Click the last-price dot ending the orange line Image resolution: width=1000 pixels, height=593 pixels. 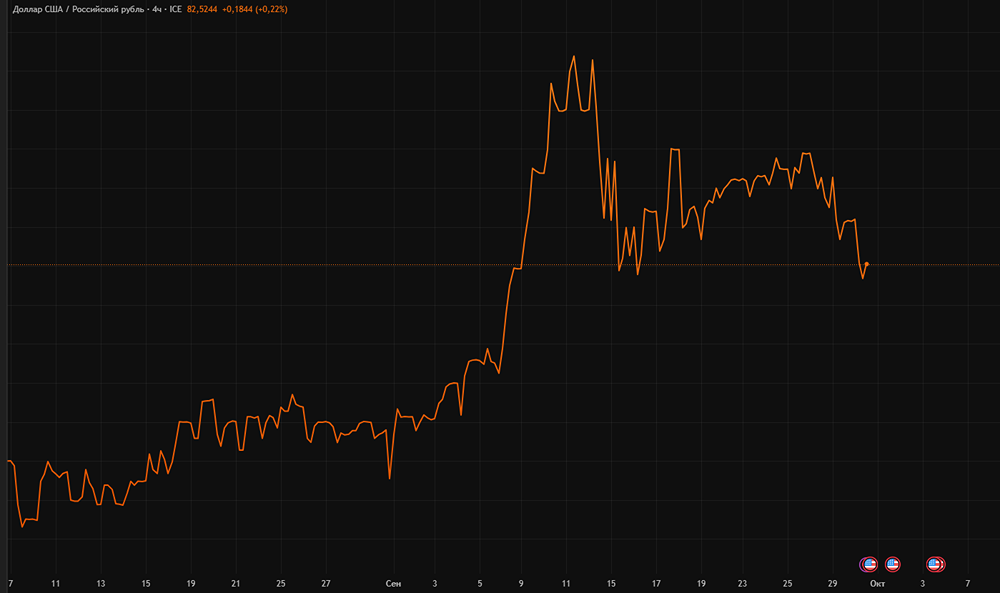867,264
